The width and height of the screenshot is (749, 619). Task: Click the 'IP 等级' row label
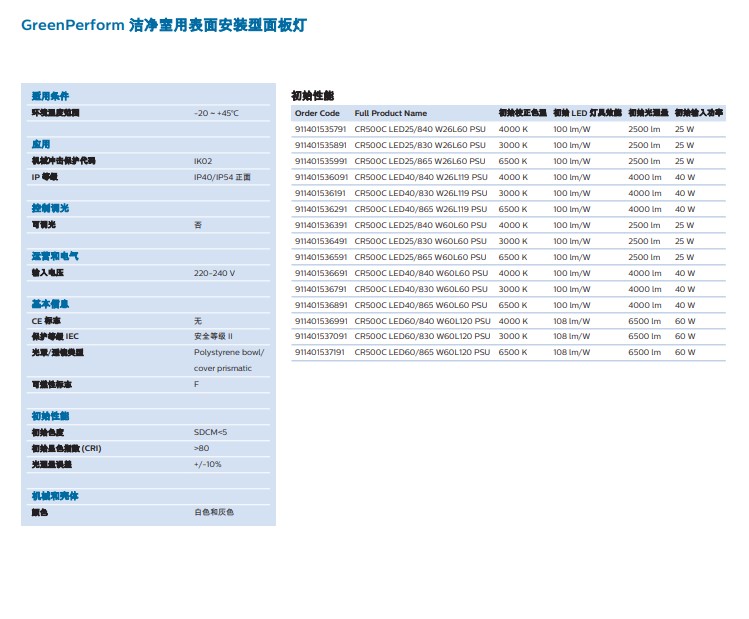(x=44, y=177)
